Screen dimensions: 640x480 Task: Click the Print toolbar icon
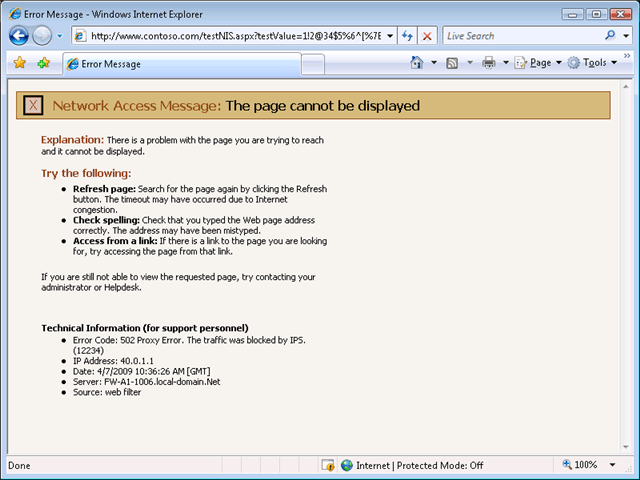pos(489,63)
